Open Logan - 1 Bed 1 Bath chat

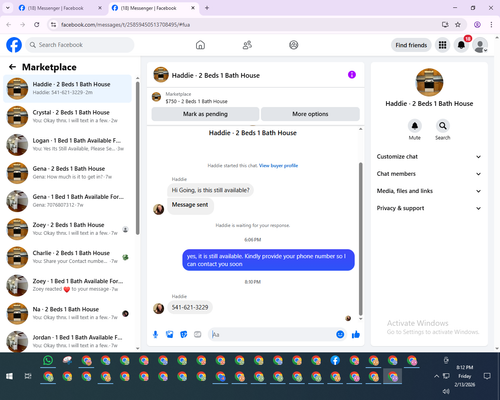pos(67,145)
